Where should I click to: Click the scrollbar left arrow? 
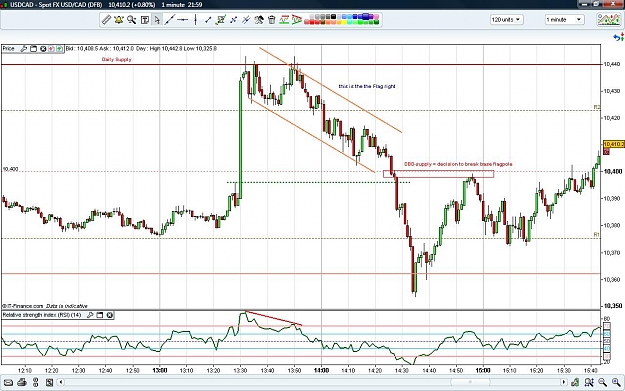pos(61,383)
